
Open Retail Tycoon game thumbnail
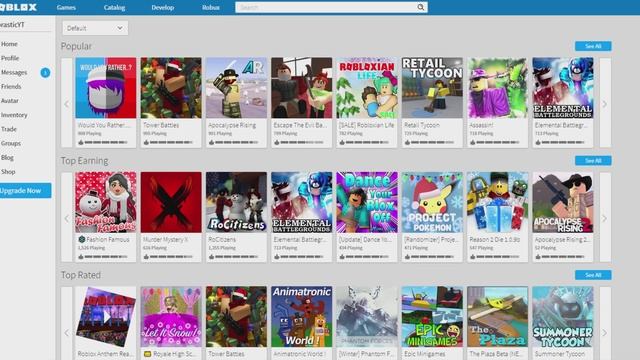432,88
